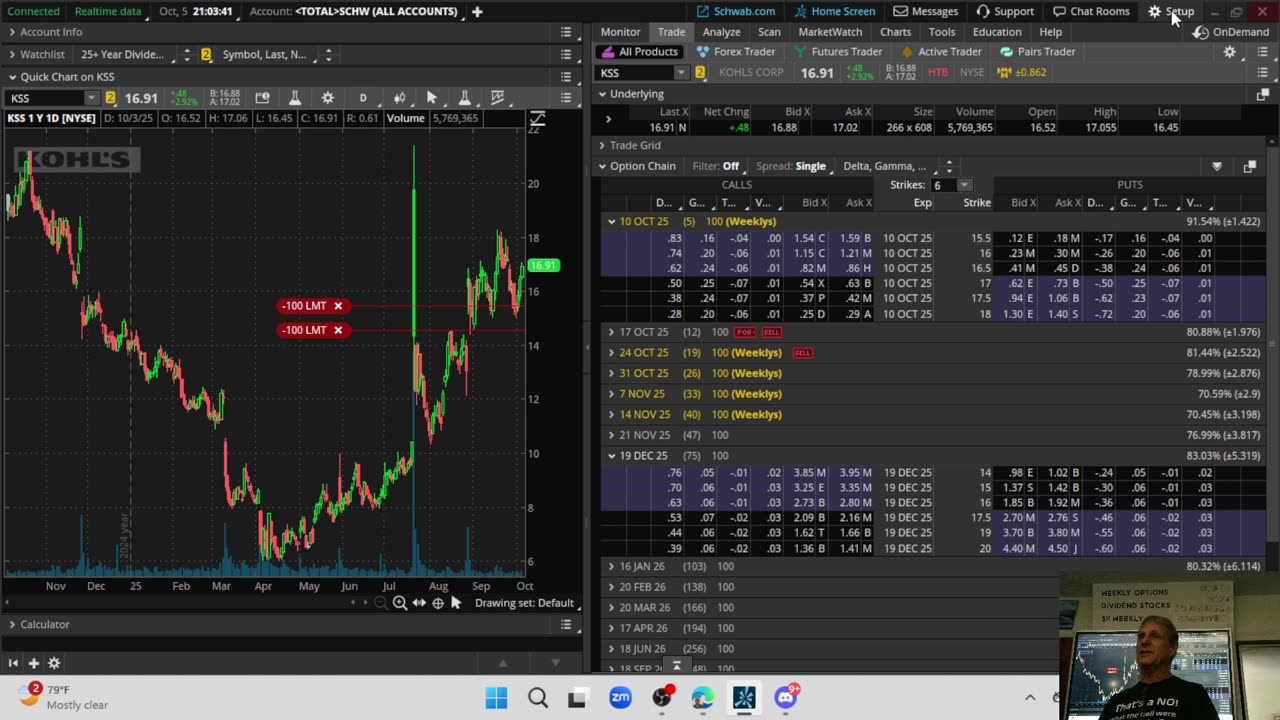Viewport: 1280px width, 720px height.
Task: Open Windows taskbar search
Action: (x=538, y=697)
